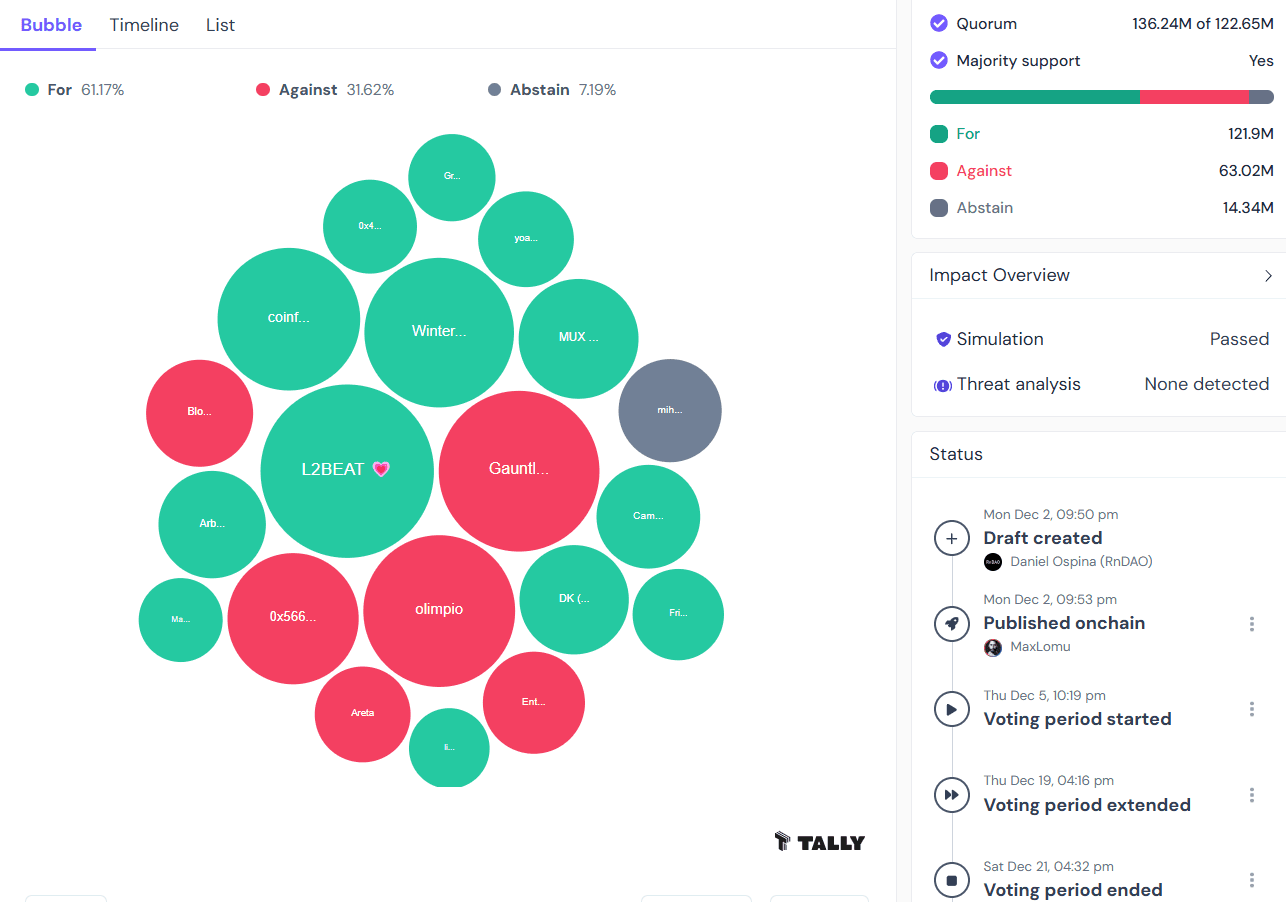
Task: Click the Arb... green bubble
Action: [x=212, y=524]
